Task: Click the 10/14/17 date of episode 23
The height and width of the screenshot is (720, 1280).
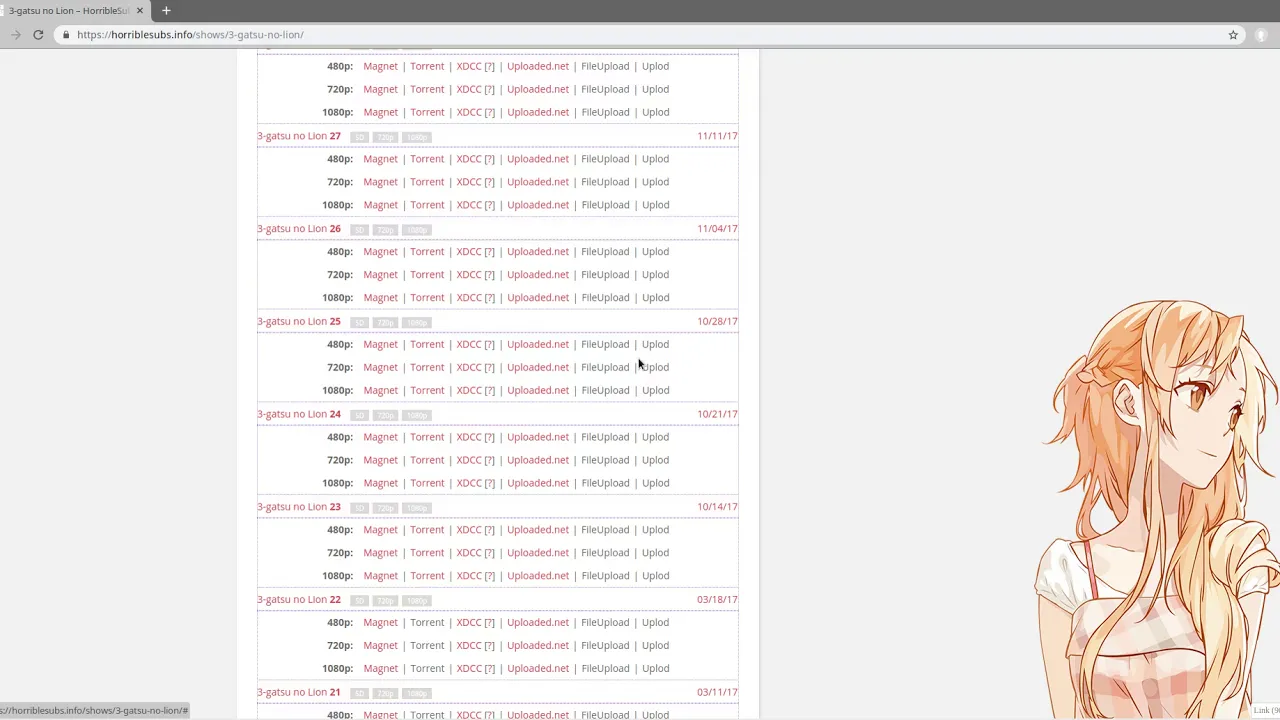Action: [717, 507]
